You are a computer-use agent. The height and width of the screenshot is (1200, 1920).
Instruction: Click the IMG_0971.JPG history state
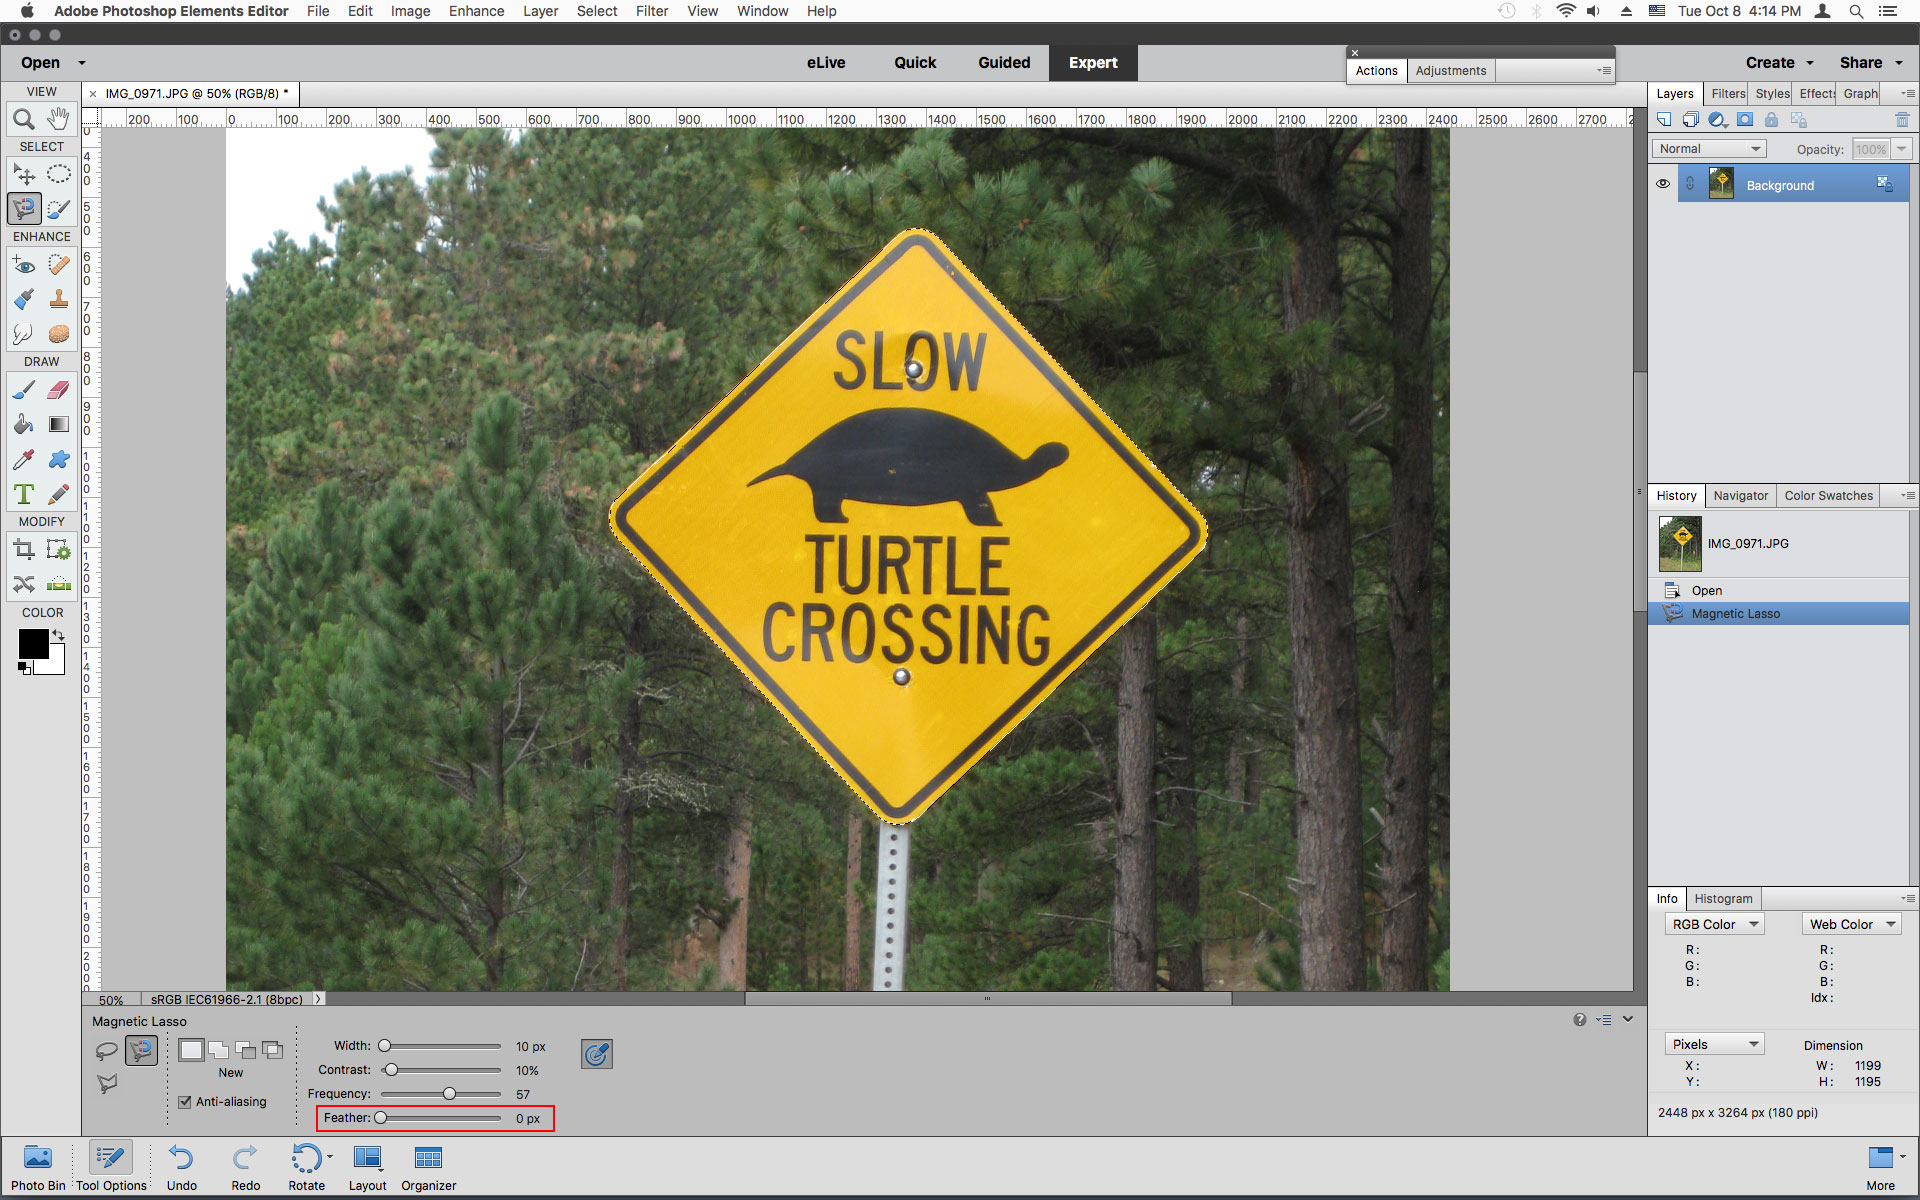pyautogui.click(x=1783, y=543)
